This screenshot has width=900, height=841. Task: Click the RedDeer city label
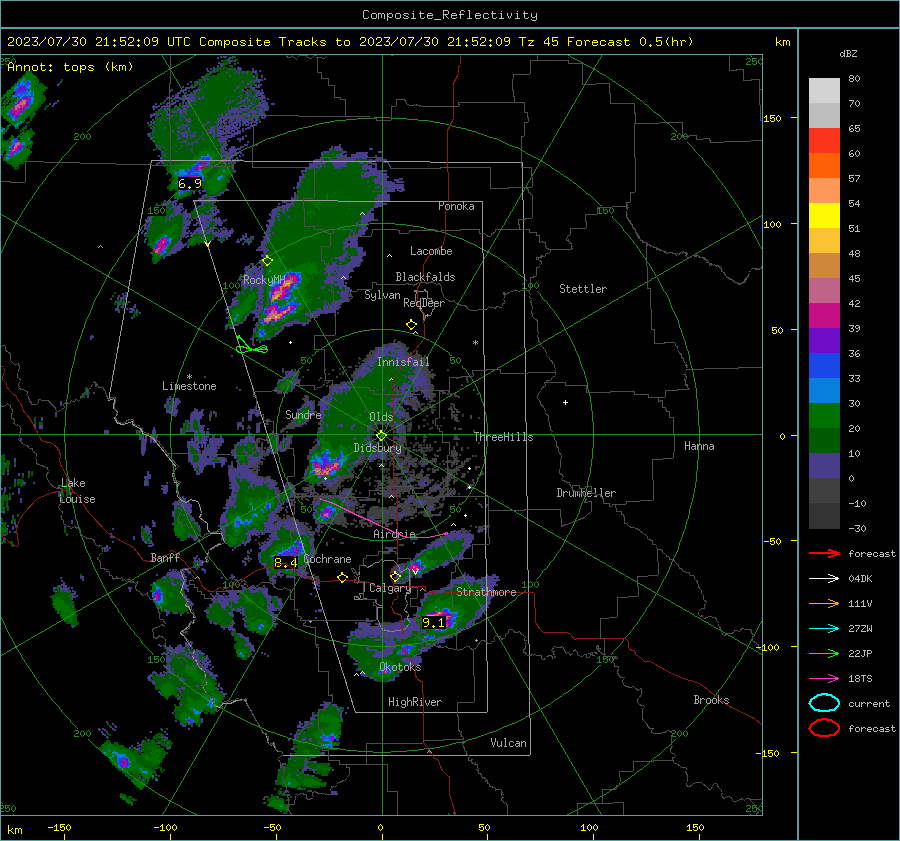coord(424,303)
